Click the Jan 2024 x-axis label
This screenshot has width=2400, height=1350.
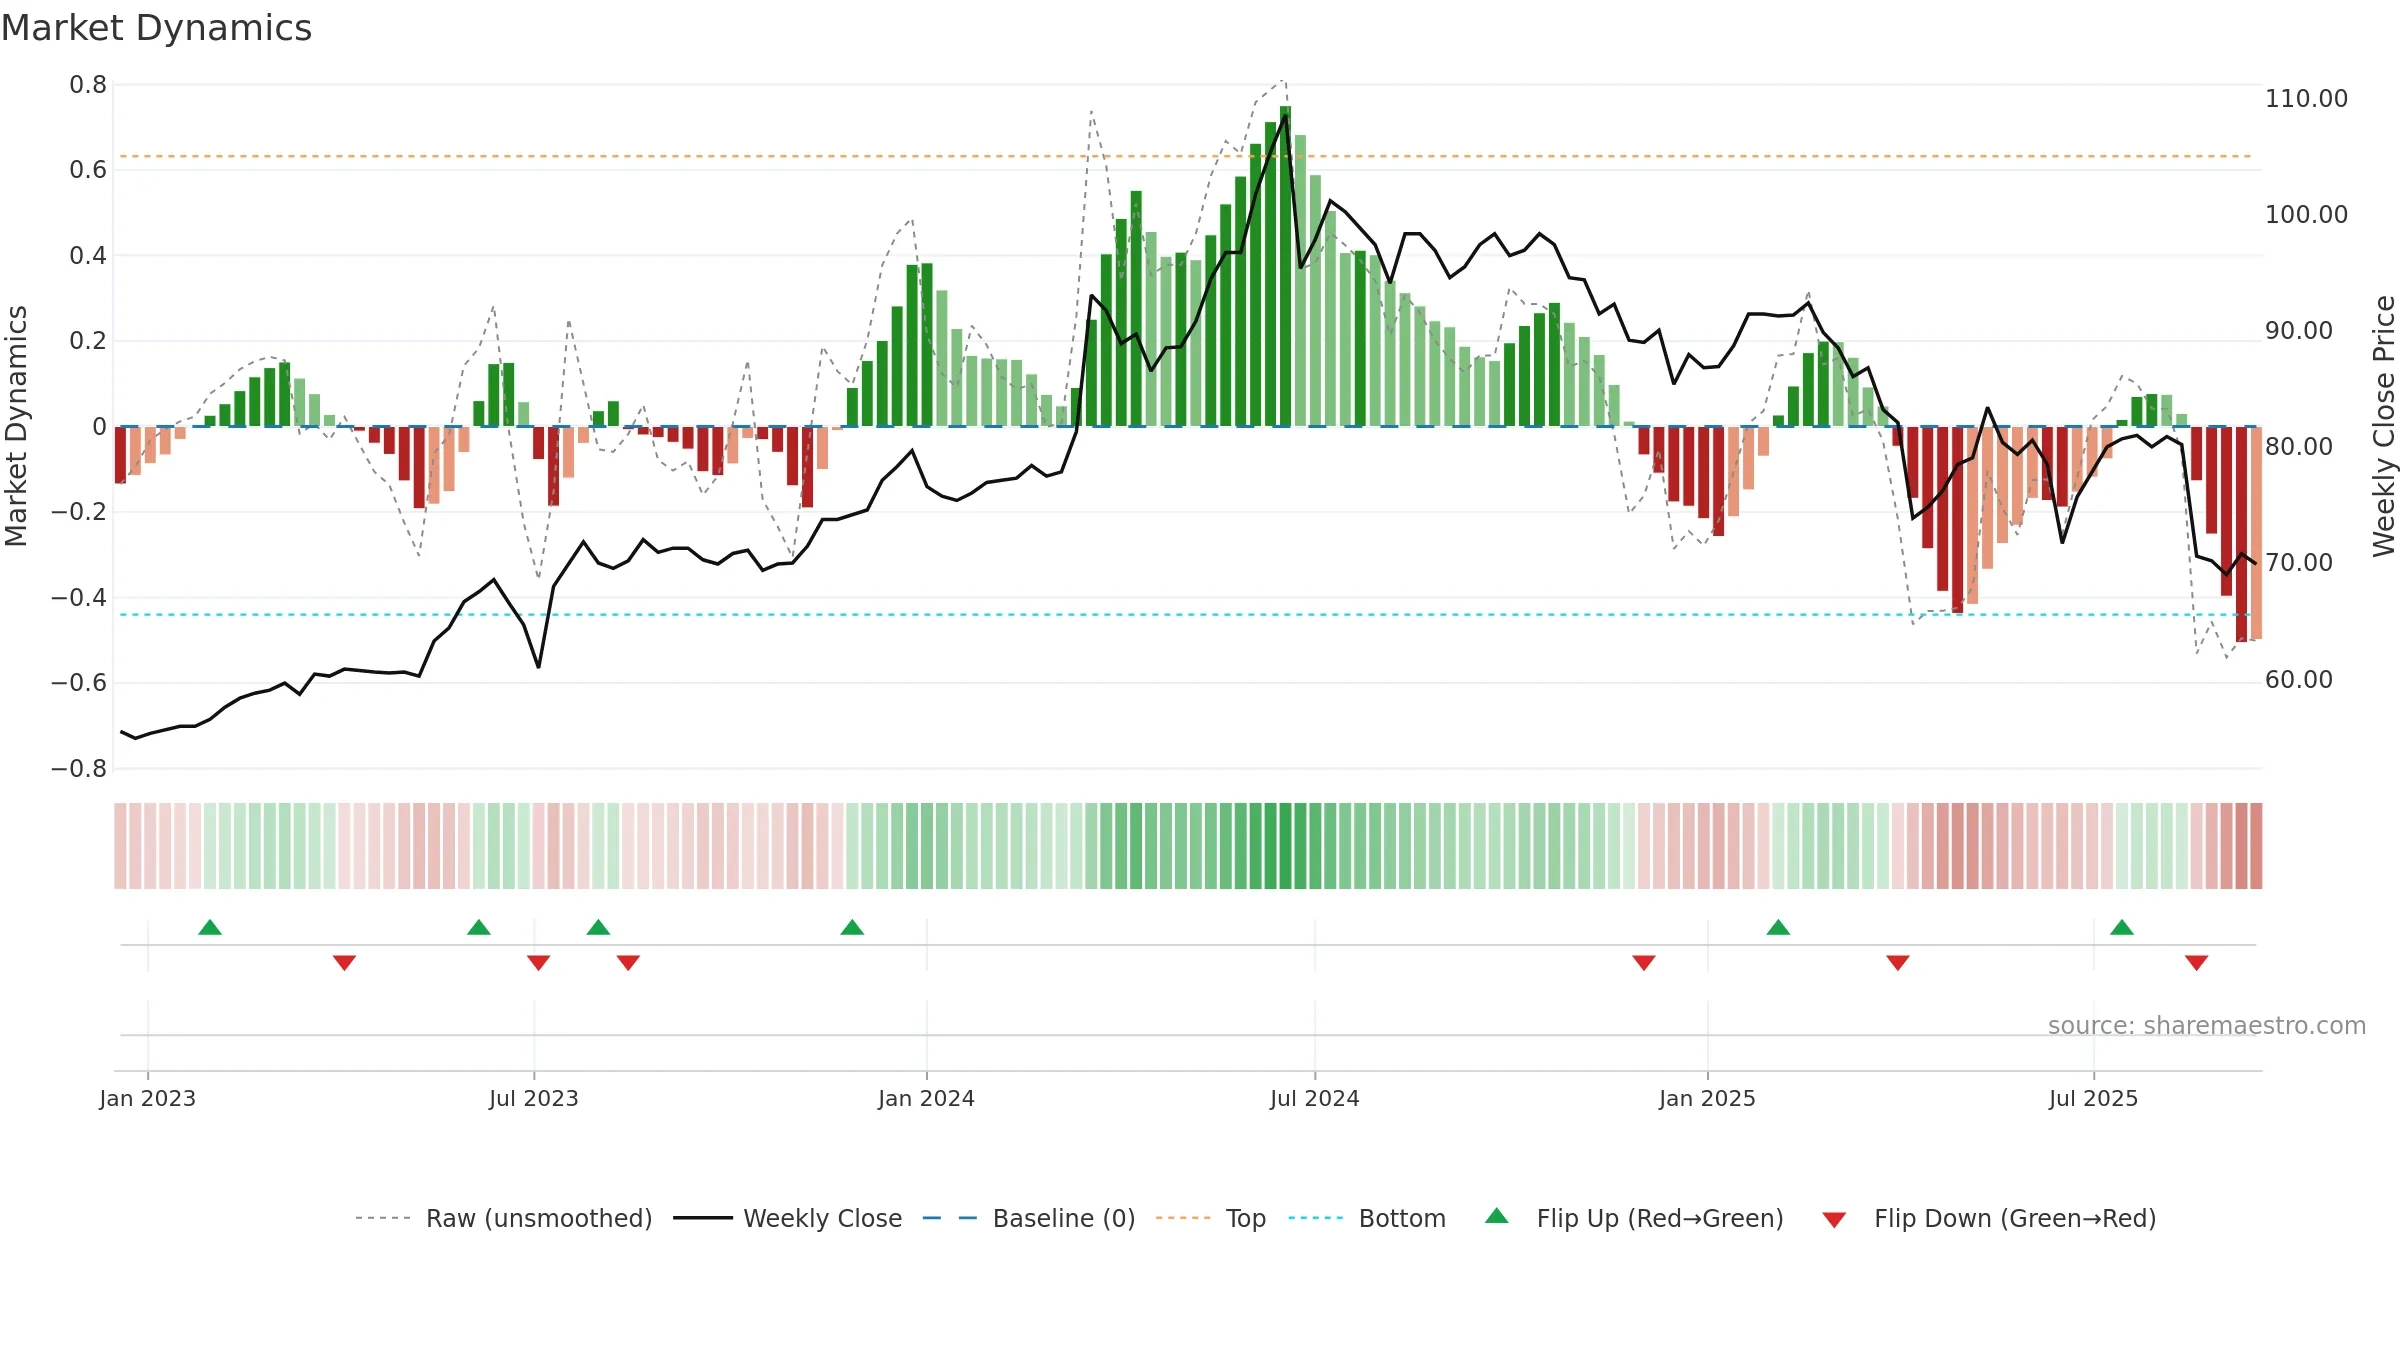coord(926,1098)
